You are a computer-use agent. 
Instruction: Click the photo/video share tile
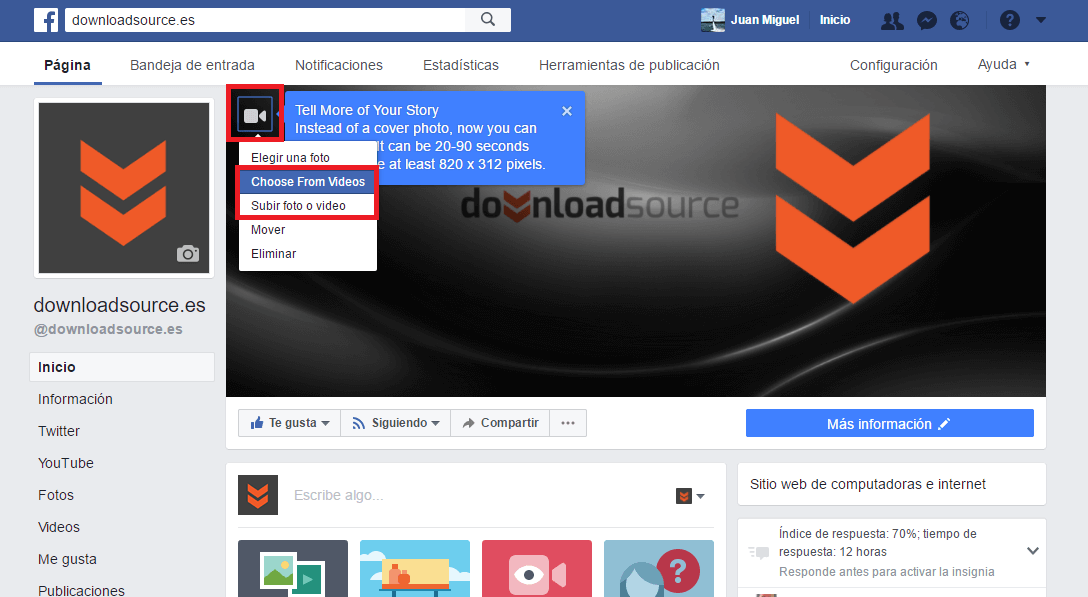pyautogui.click(x=293, y=569)
